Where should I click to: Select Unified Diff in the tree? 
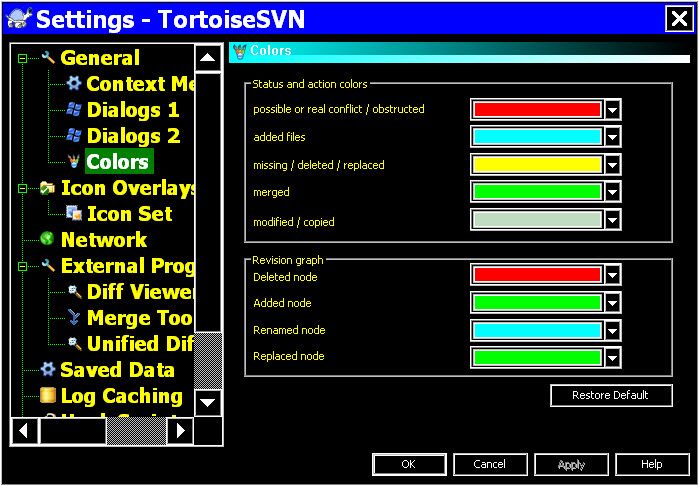(x=140, y=343)
